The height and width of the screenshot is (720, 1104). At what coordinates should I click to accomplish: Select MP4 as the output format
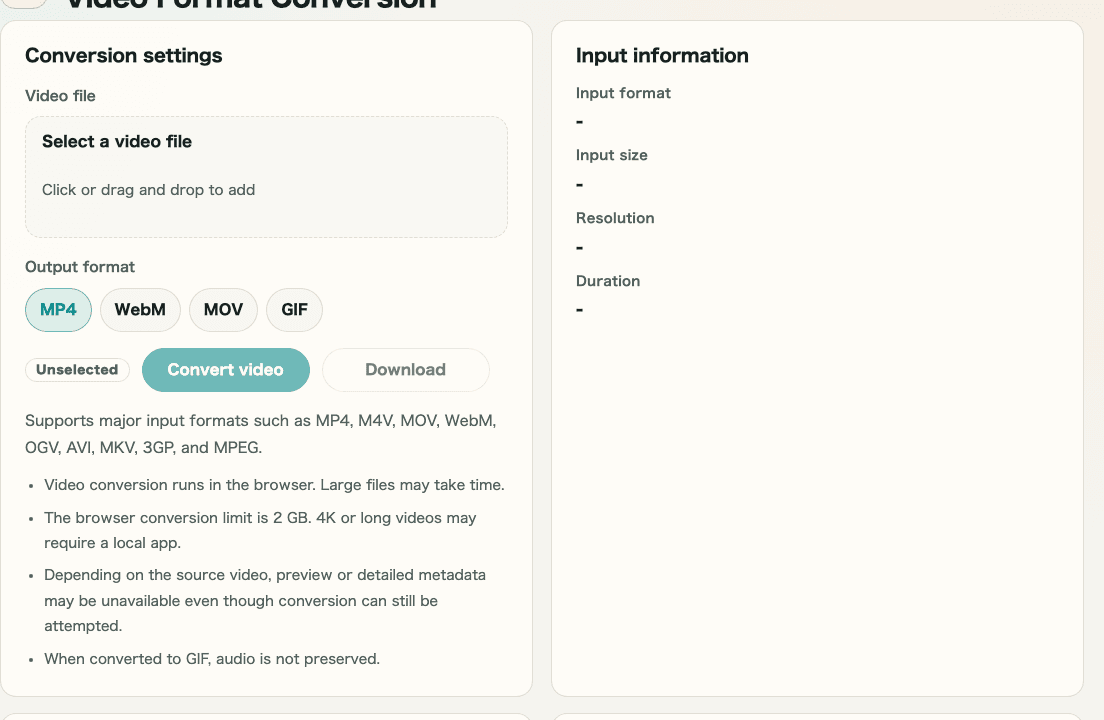[x=58, y=310]
